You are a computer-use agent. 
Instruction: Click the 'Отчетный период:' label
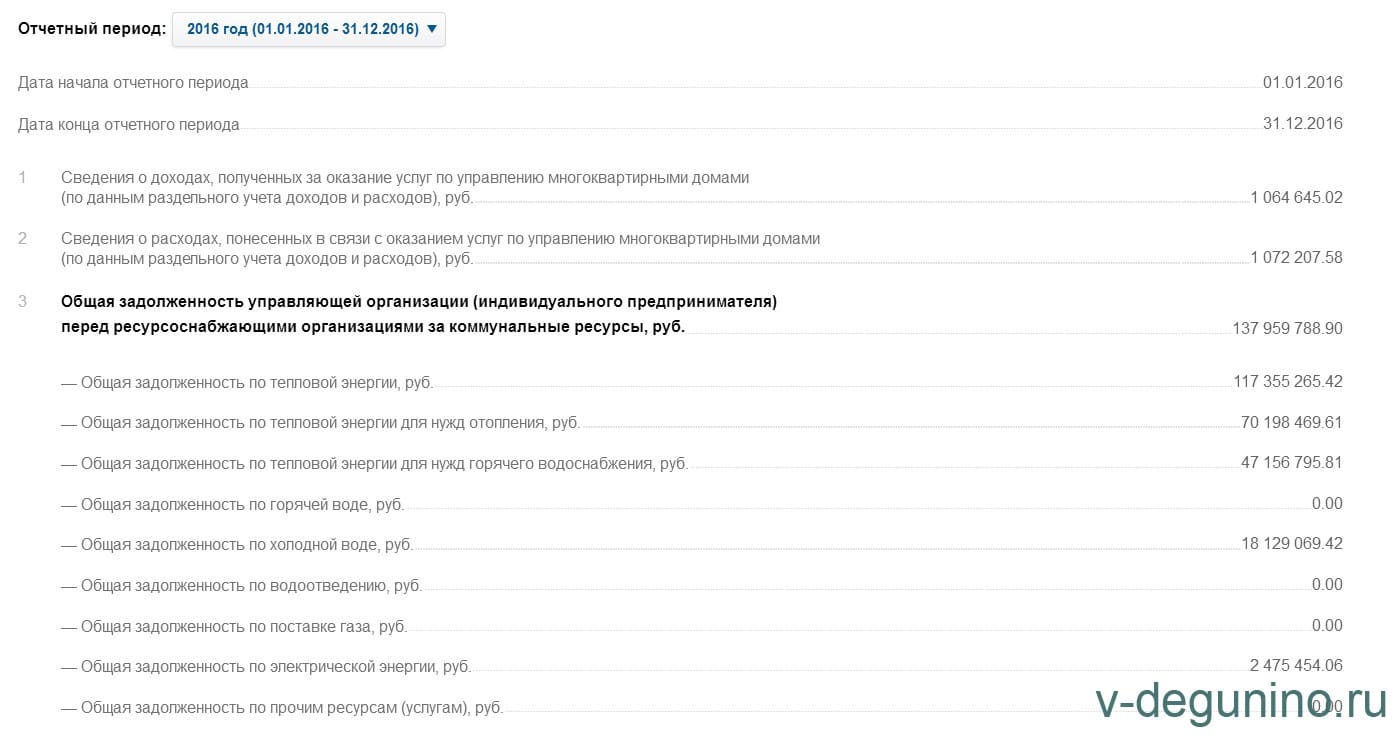coord(92,29)
